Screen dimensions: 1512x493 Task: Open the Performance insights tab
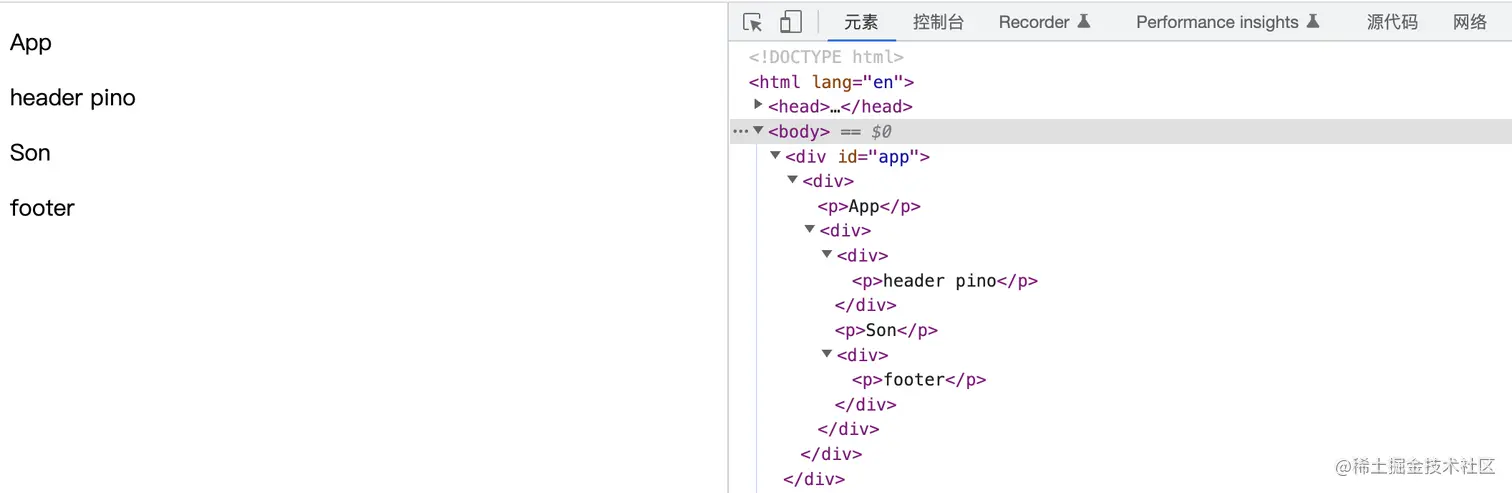pyautogui.click(x=1217, y=22)
